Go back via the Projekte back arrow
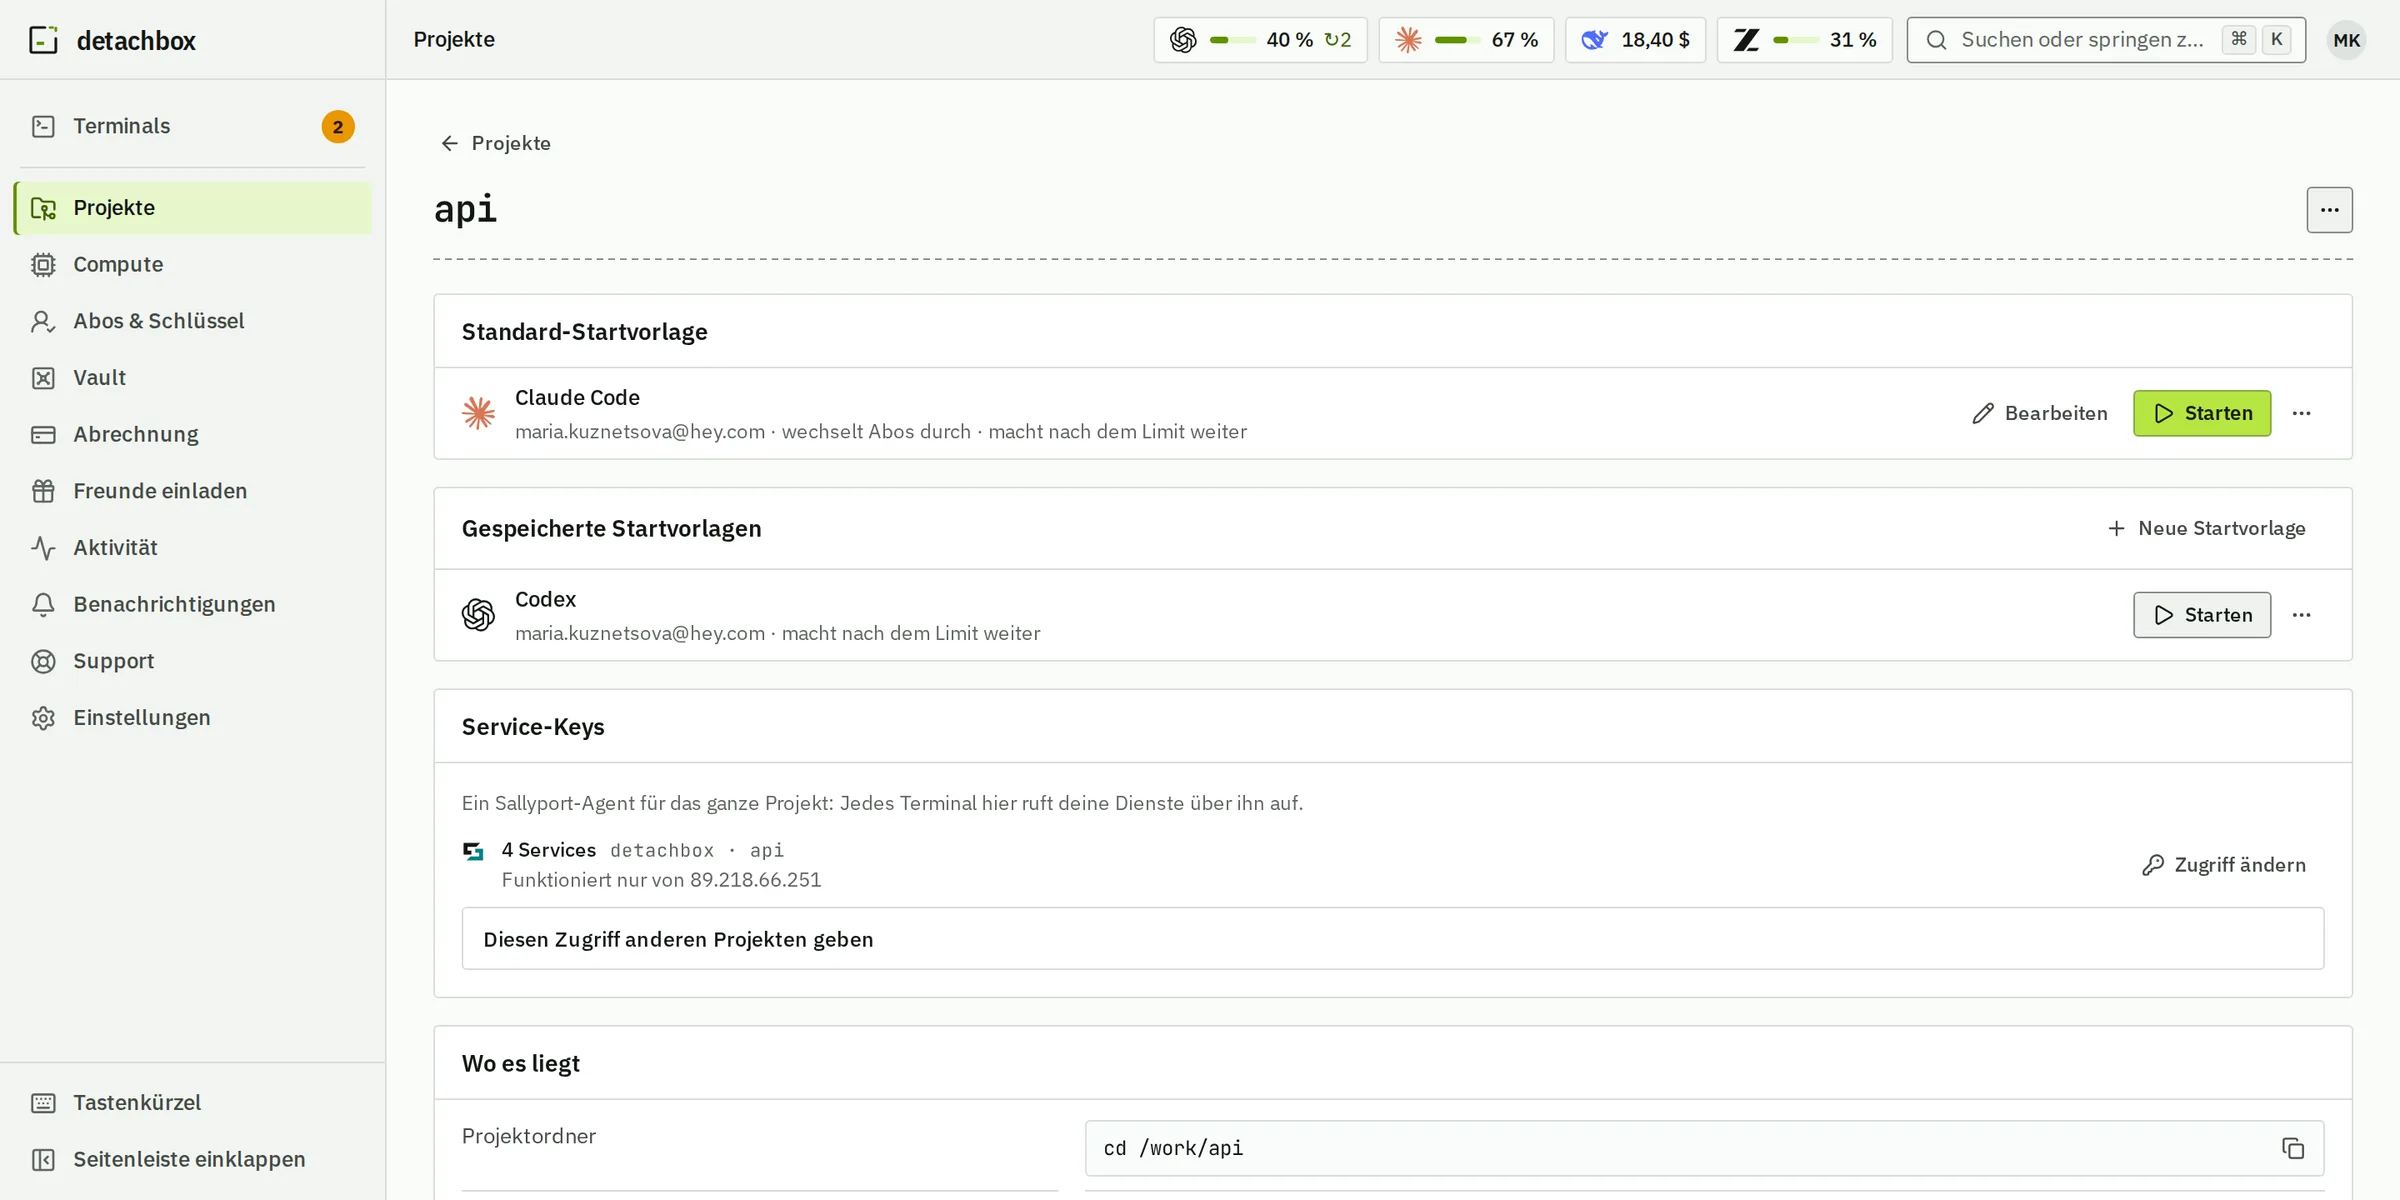This screenshot has width=2400, height=1200. point(495,143)
